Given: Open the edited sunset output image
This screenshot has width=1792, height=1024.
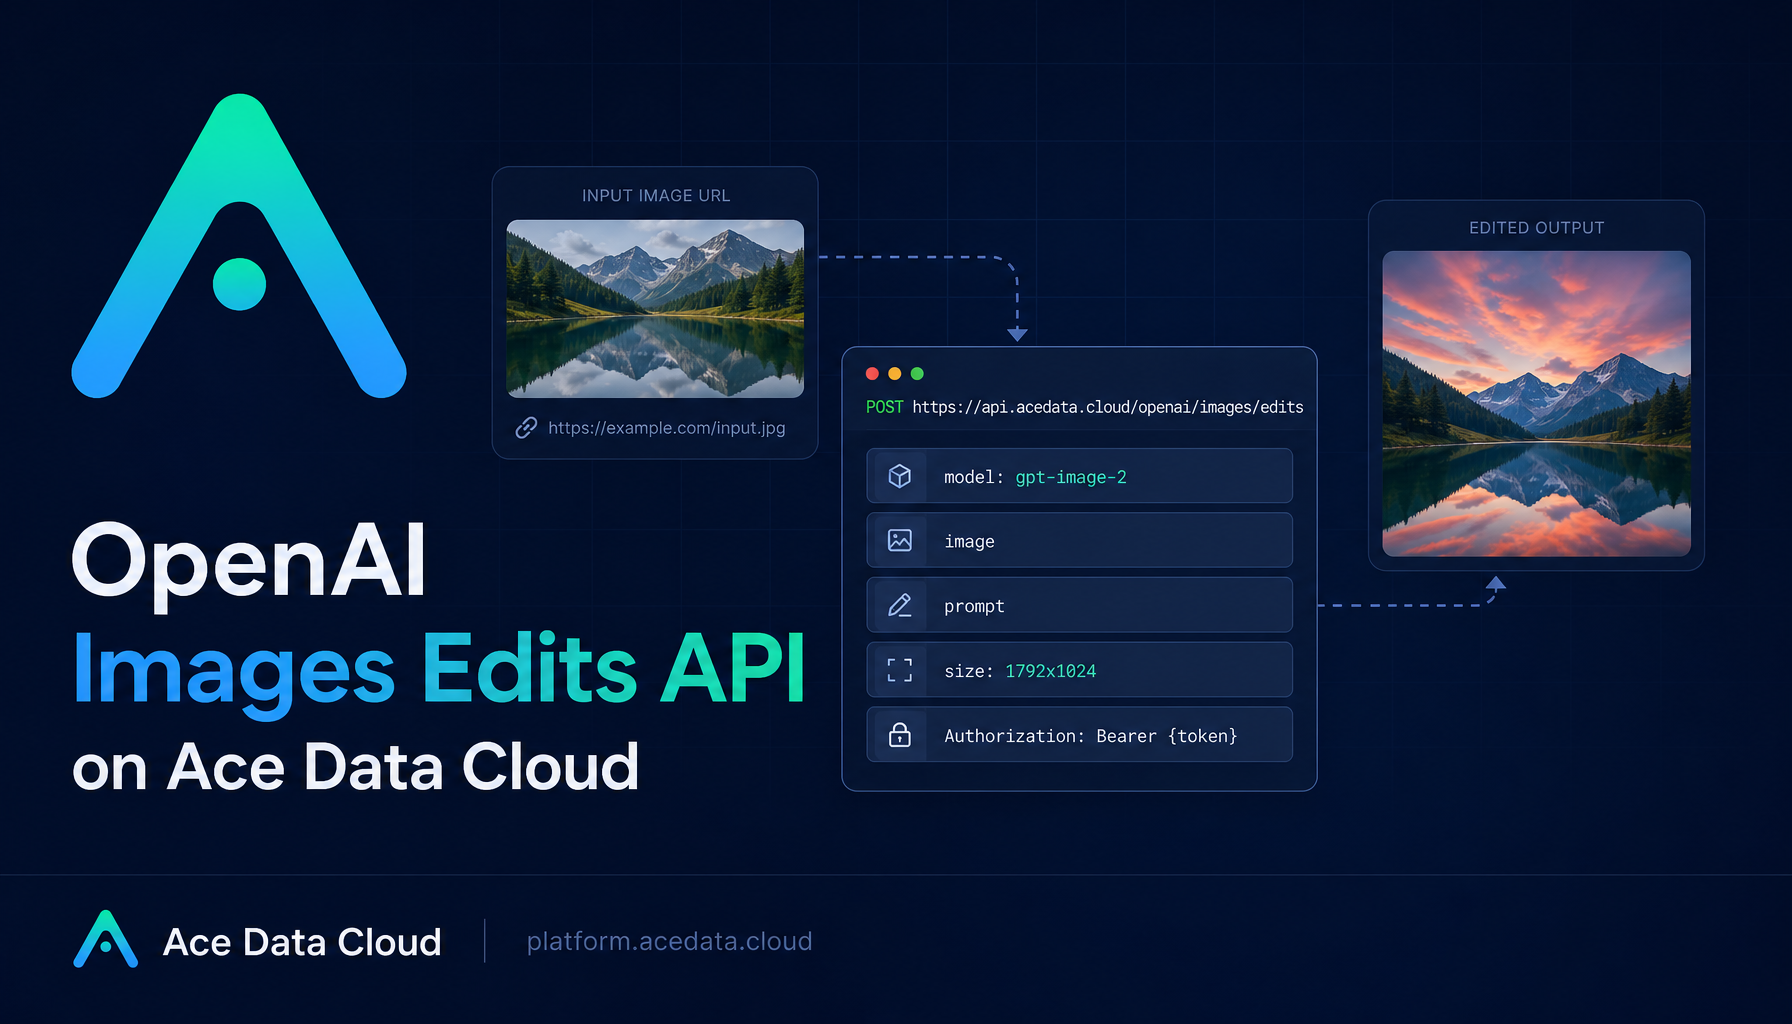Looking at the screenshot, I should 1536,404.
